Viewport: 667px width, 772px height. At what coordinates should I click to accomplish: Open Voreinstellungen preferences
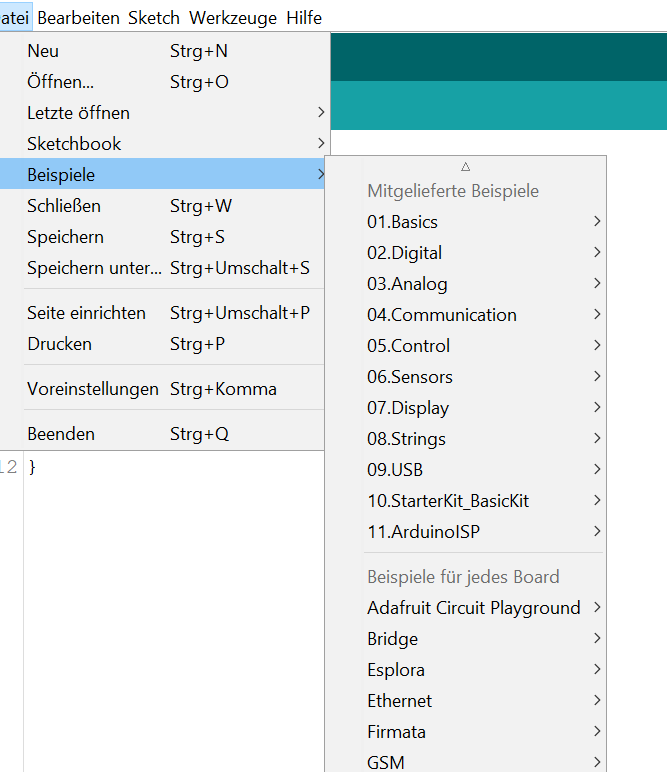93,389
